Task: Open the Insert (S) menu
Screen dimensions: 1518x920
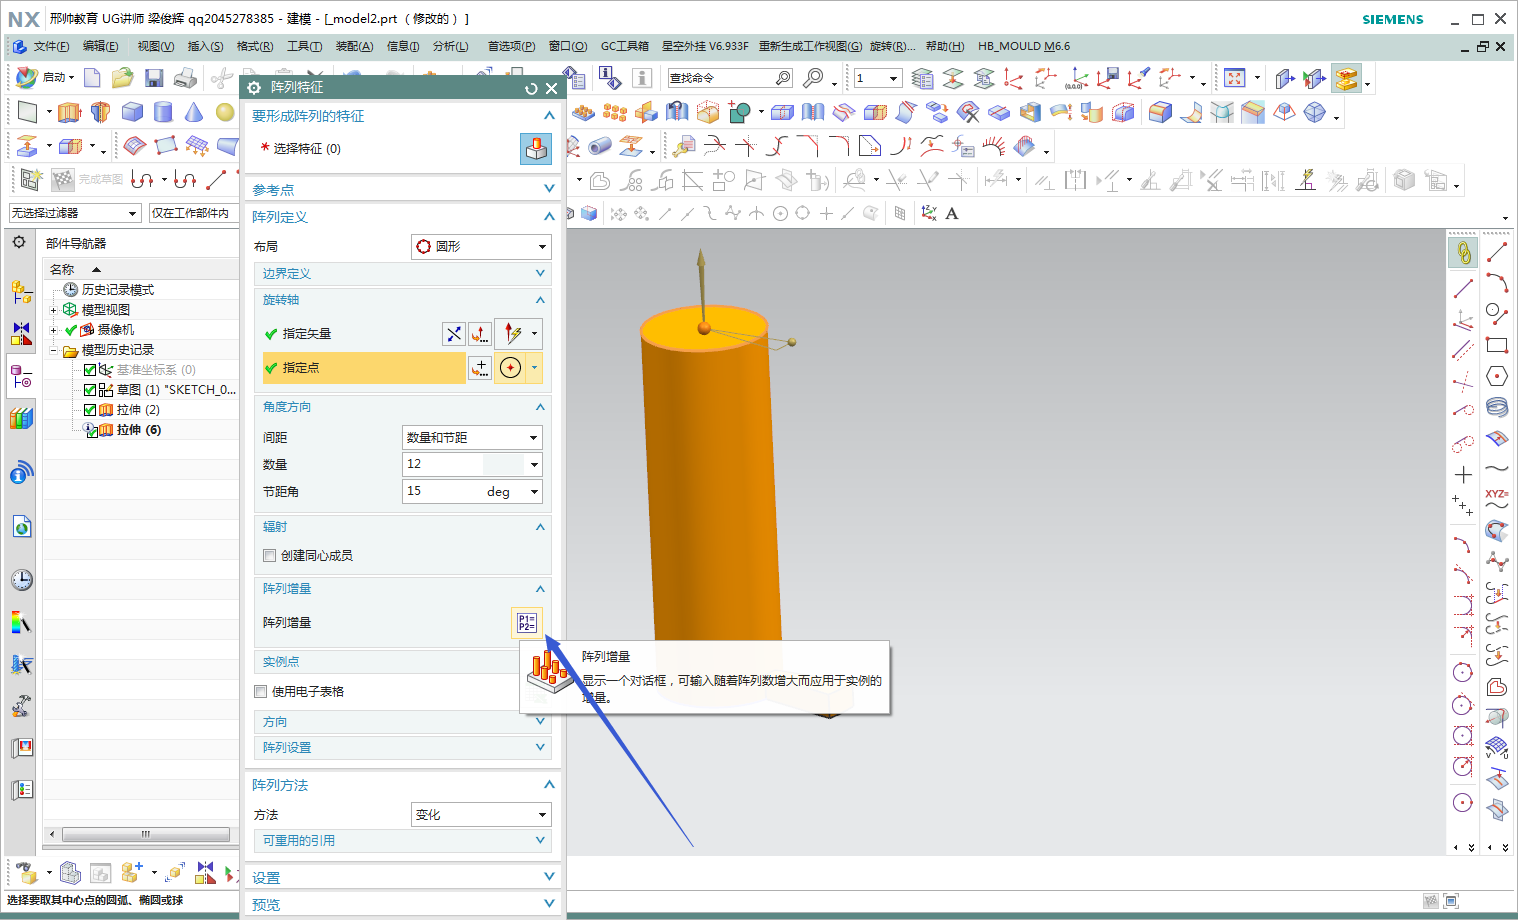Action: (x=205, y=46)
